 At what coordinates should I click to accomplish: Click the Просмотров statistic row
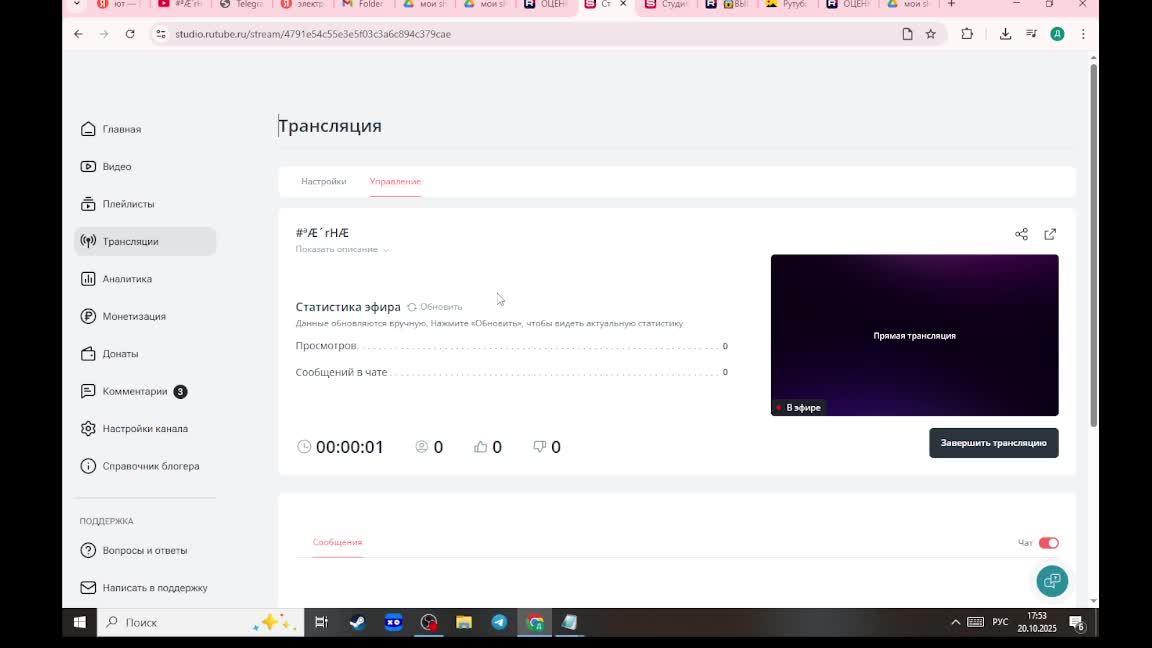click(x=511, y=346)
